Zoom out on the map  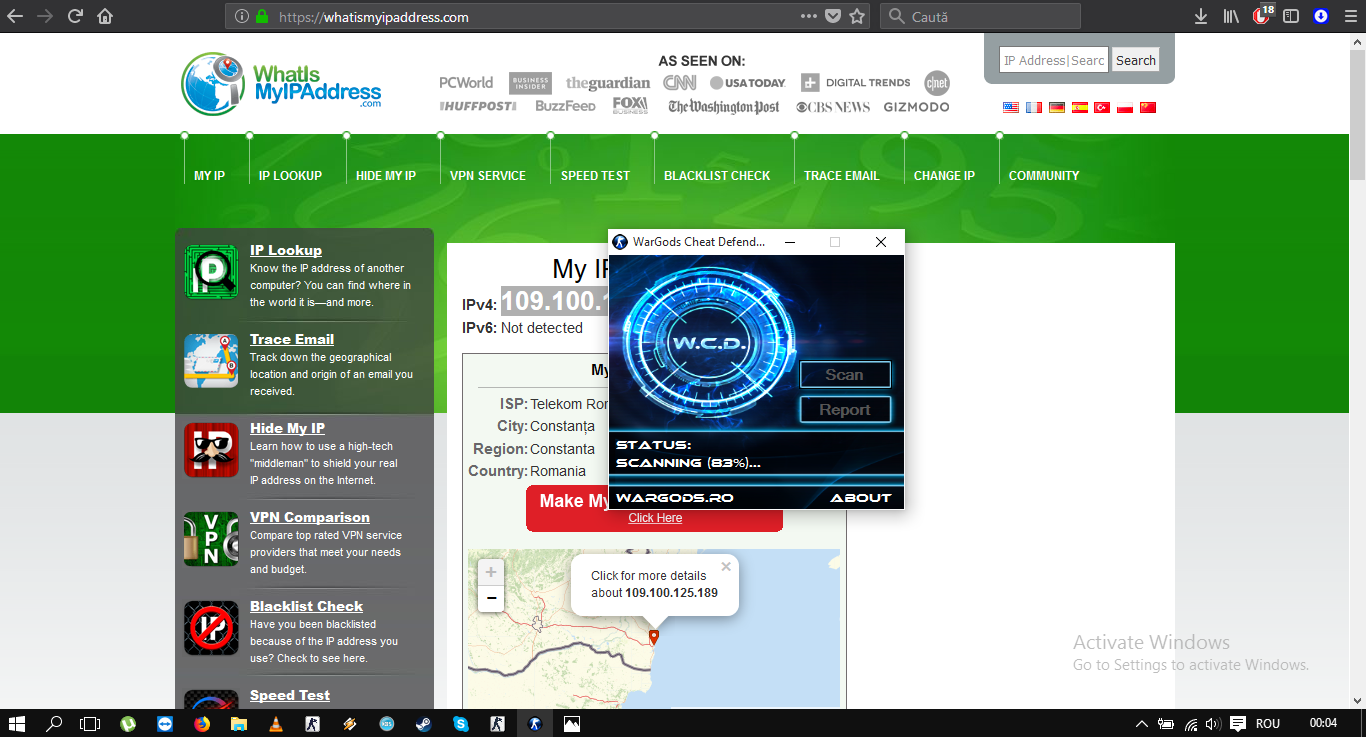[491, 599]
